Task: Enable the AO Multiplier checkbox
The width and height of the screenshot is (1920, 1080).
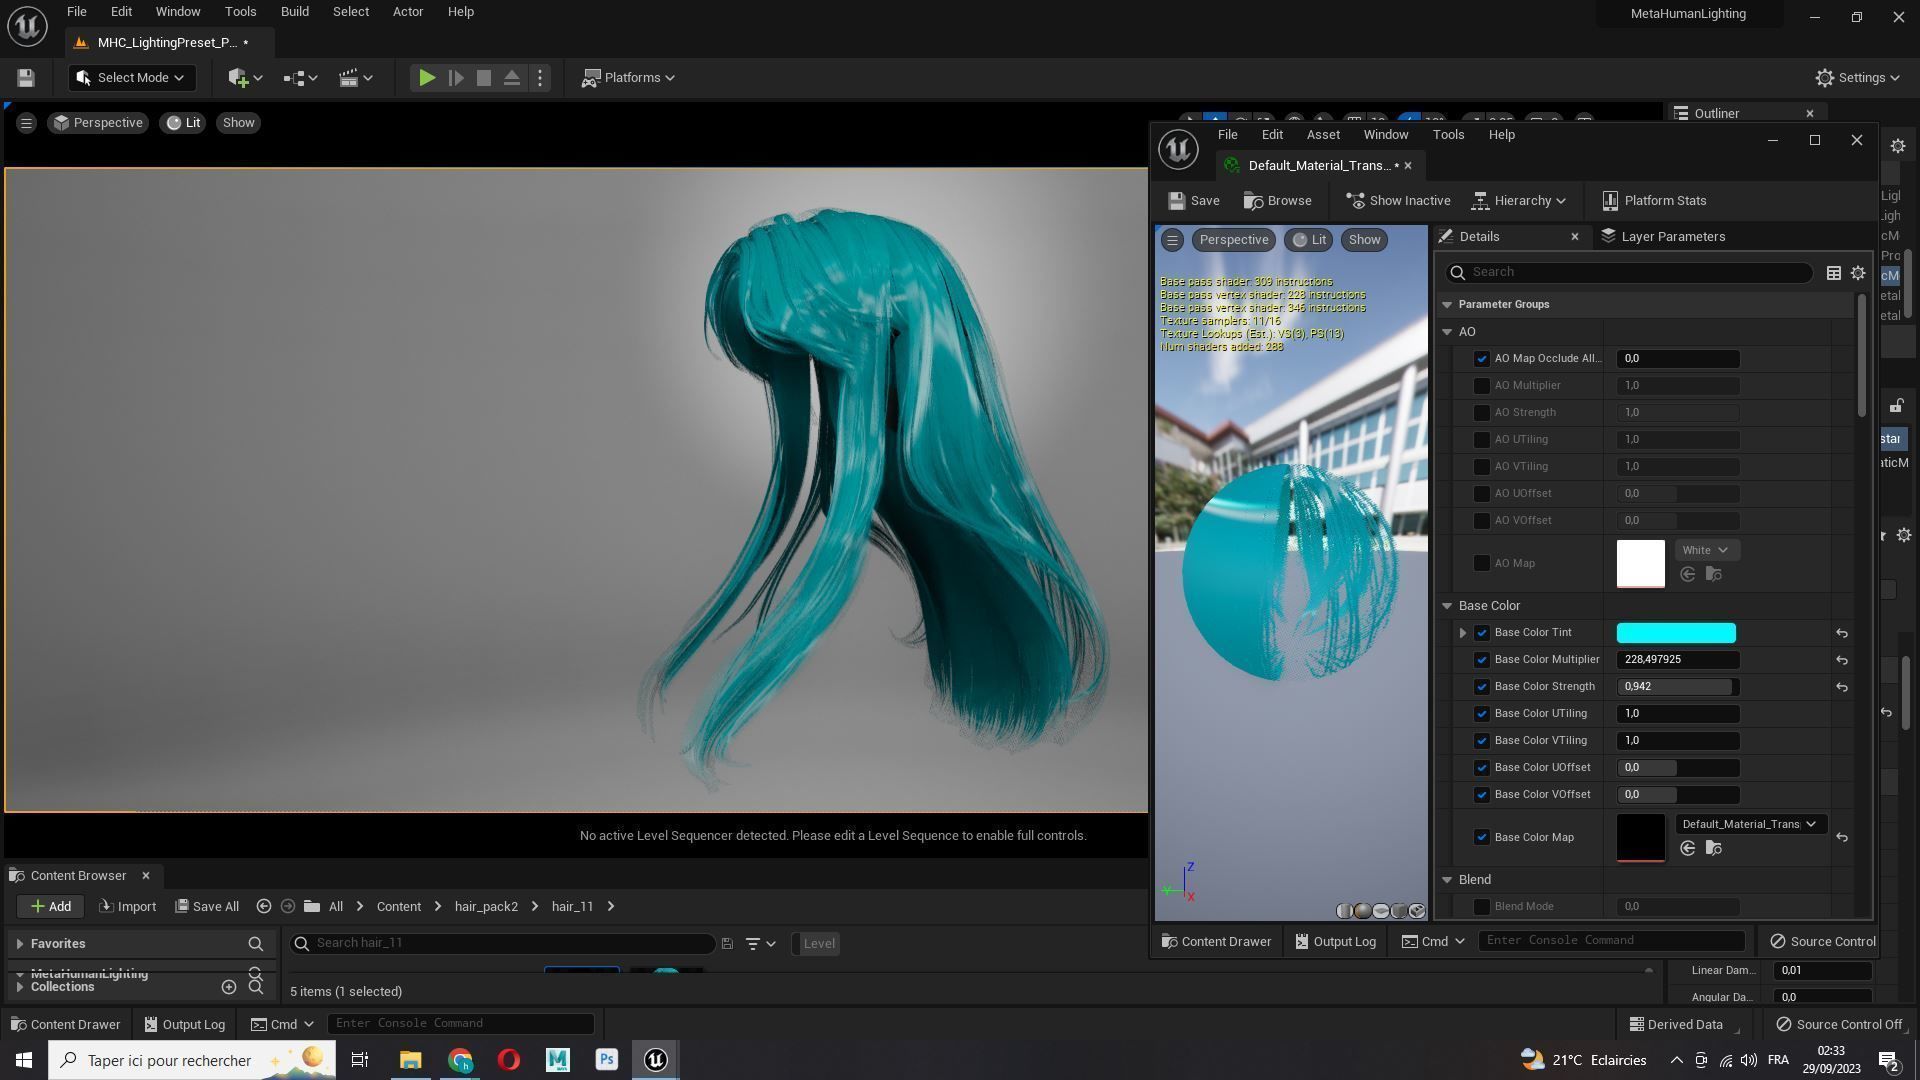Action: (x=1482, y=386)
